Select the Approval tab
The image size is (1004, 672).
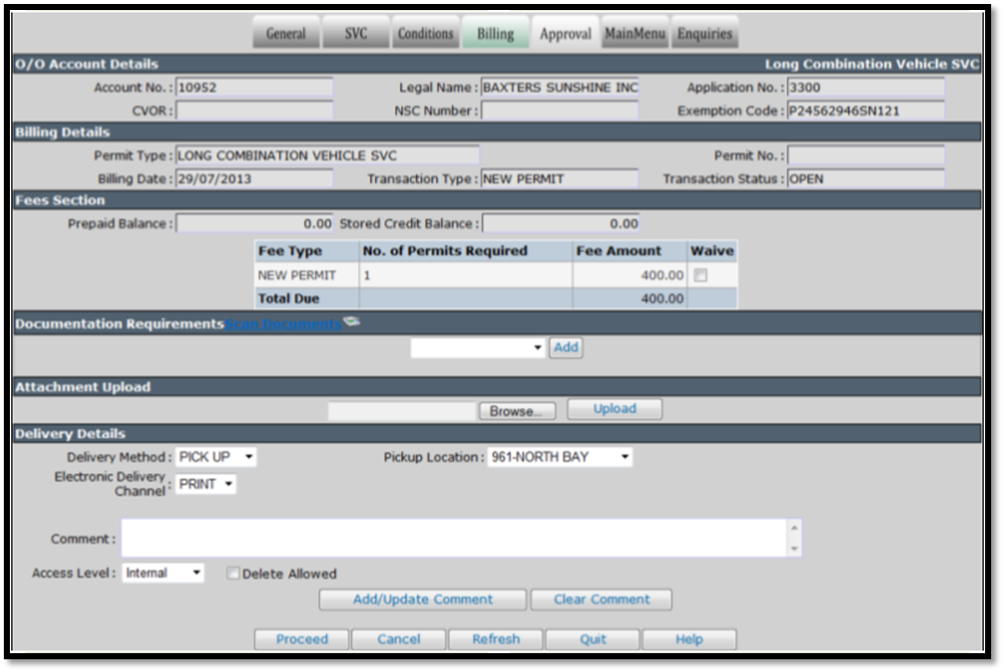click(x=565, y=33)
